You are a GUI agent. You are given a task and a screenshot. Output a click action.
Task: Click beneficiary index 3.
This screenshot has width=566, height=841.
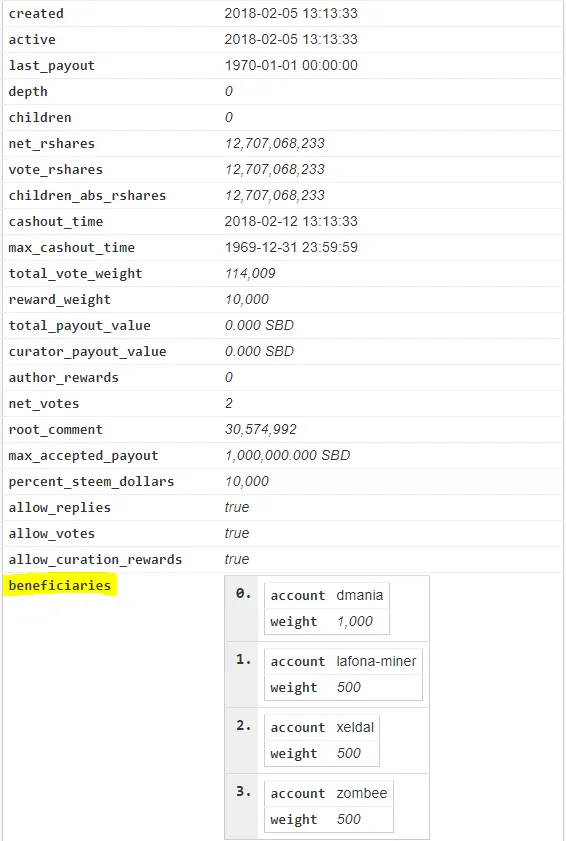[x=243, y=792]
